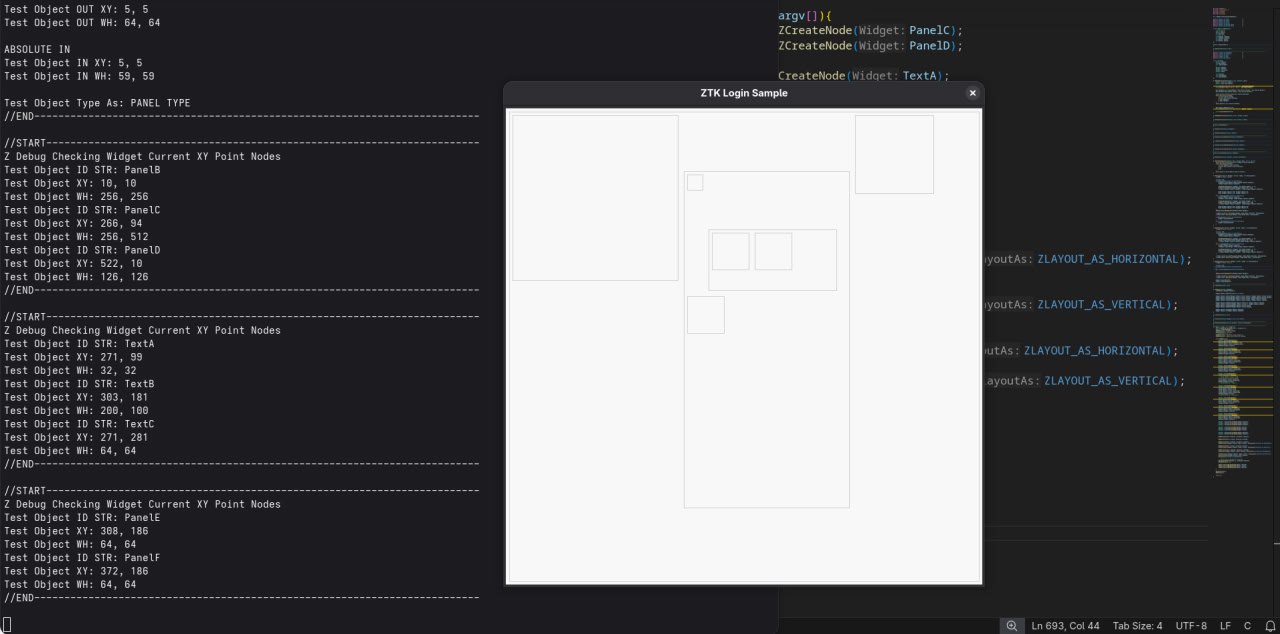Click "Test Object ID STR: TextB" in terminal
This screenshot has height=634, width=1280.
[x=79, y=384]
